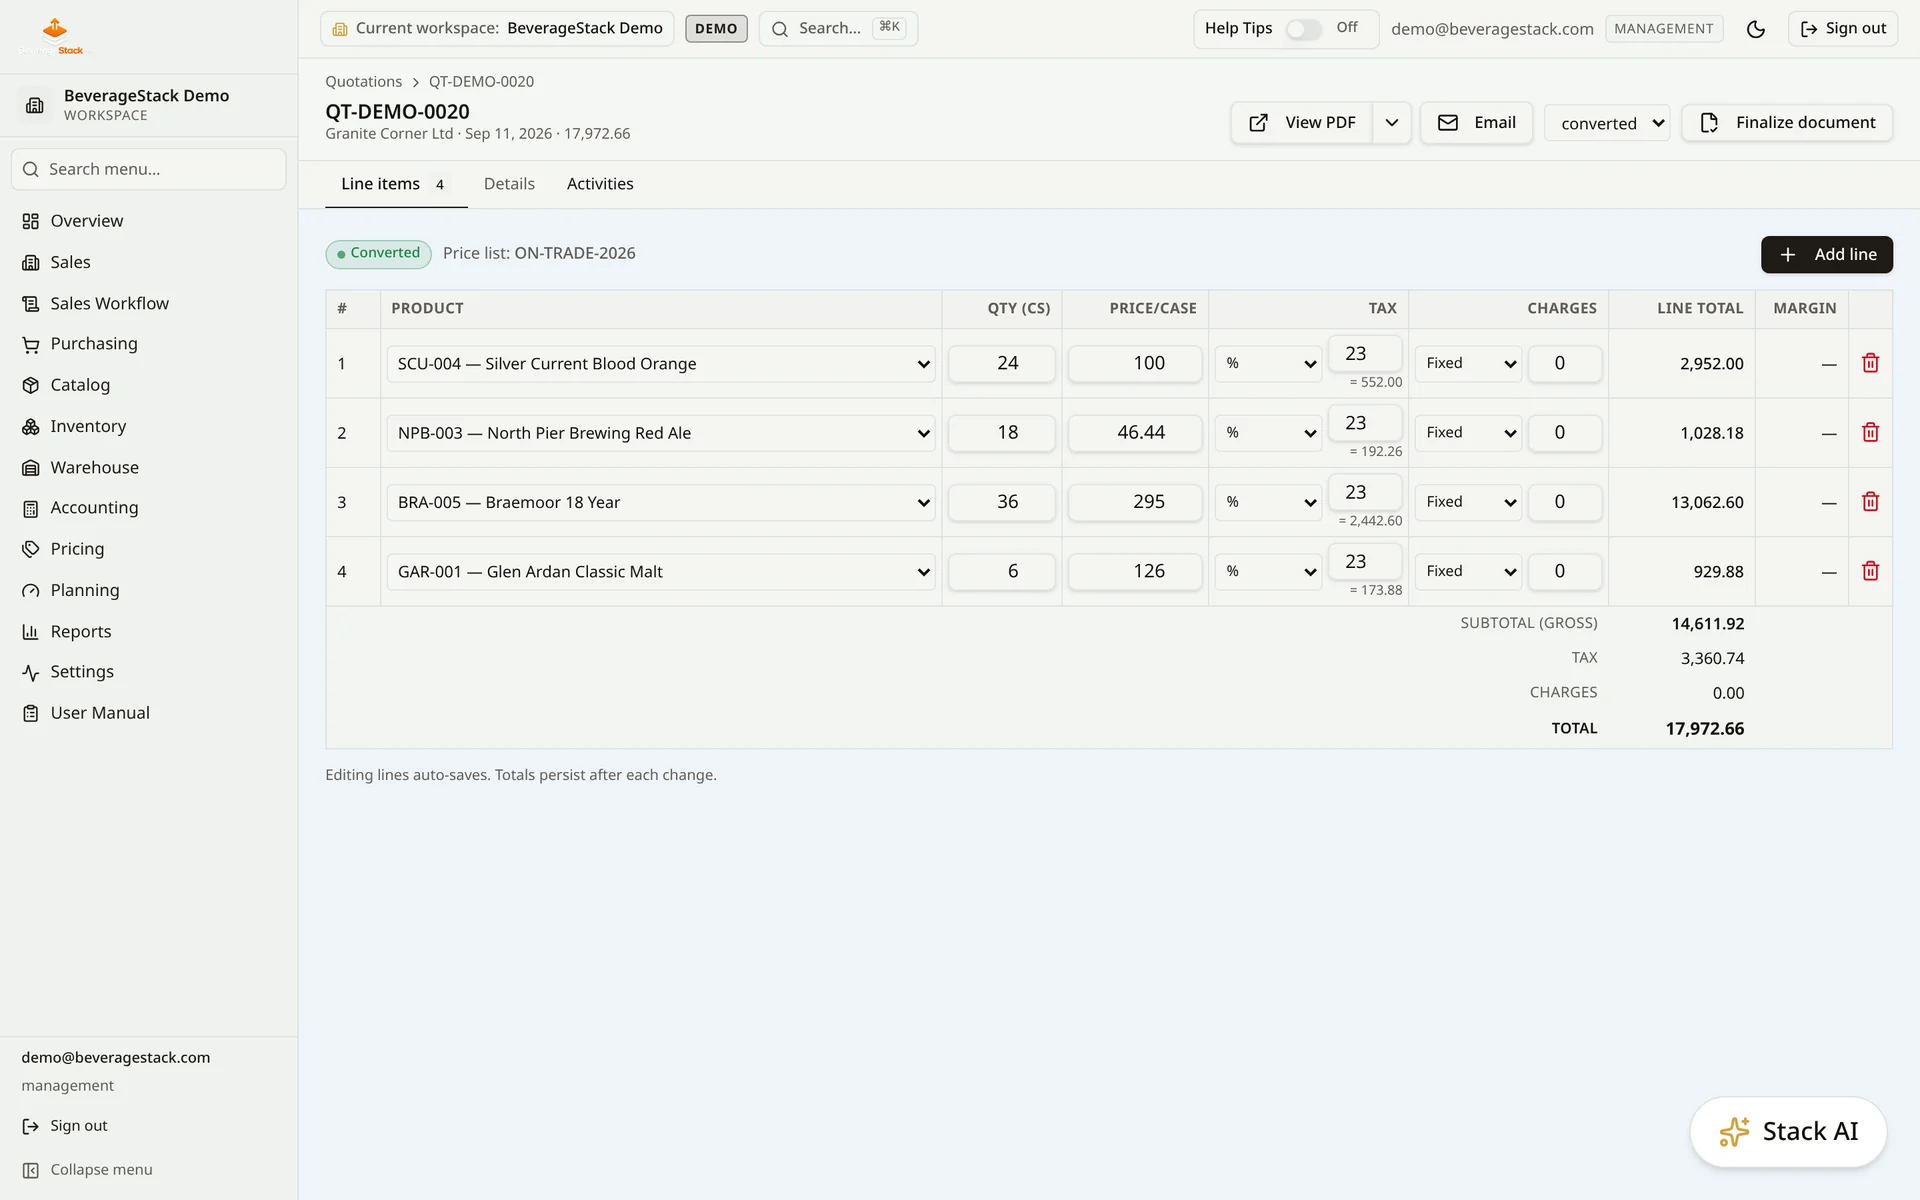Screen dimensions: 1920x1200
Task: Open product dropdown for SCU-004 line
Action: coord(661,364)
